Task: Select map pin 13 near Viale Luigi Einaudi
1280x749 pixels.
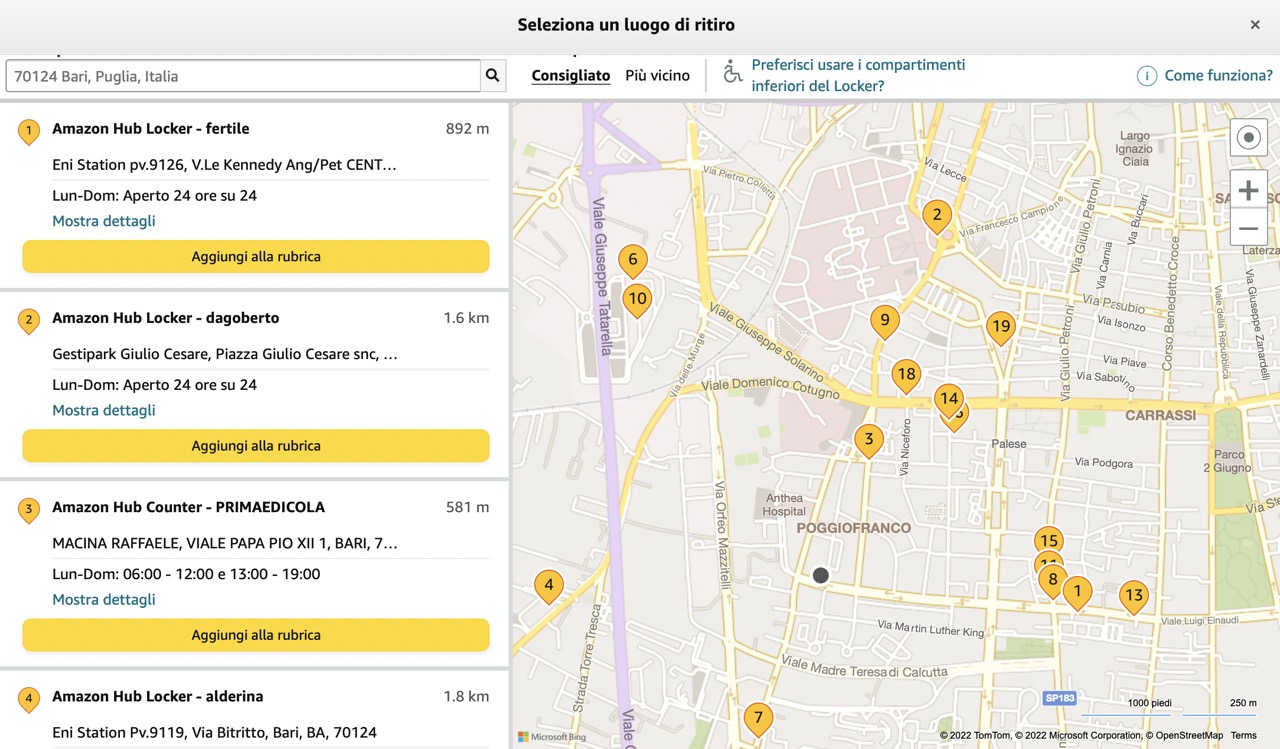Action: (x=1133, y=597)
